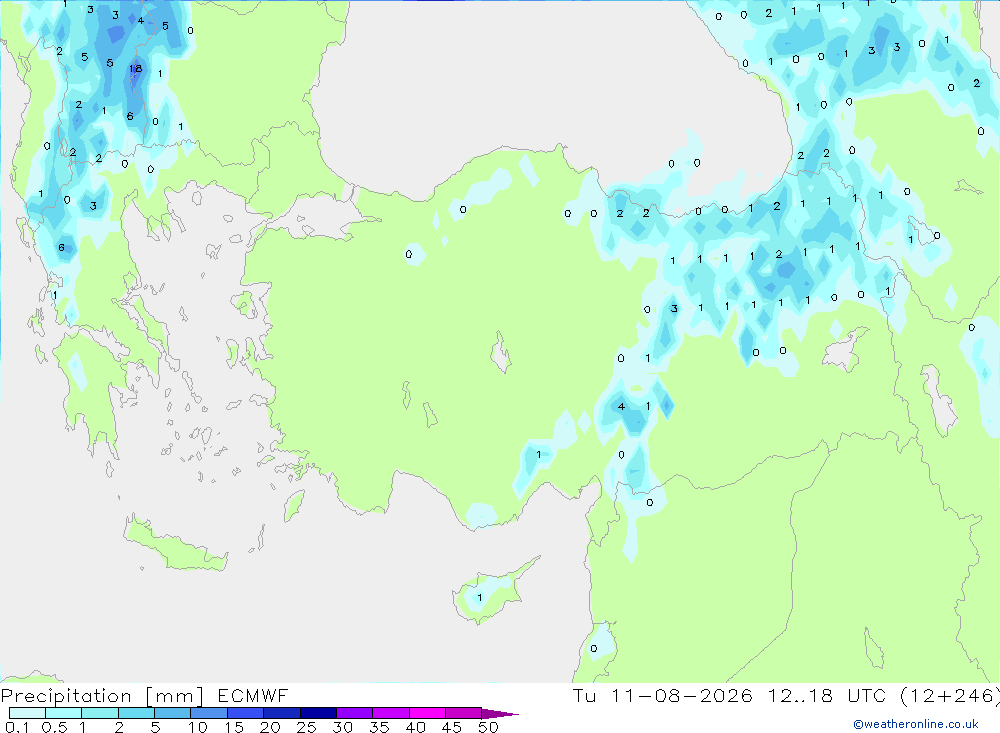Select the 'ECMWF' model label

coord(253,695)
